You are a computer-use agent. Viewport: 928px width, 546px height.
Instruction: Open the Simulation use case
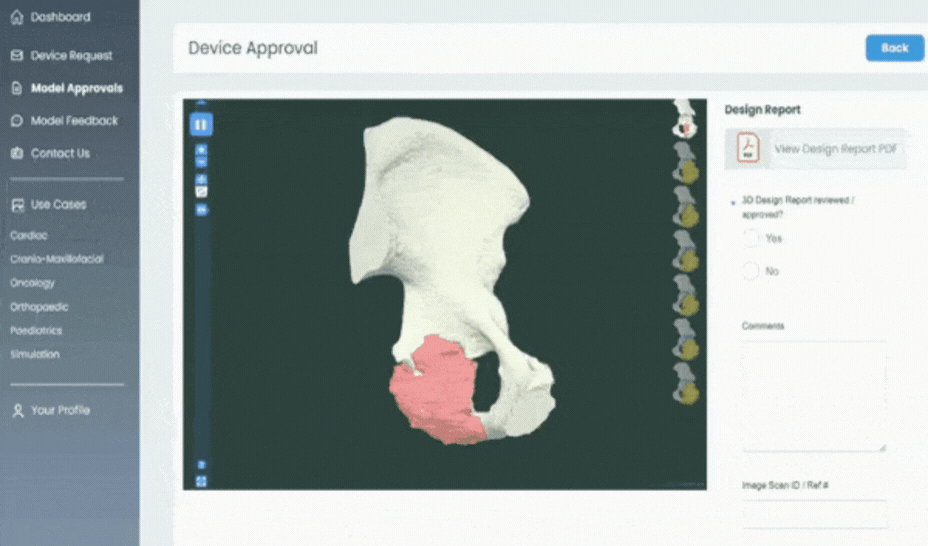(34, 354)
